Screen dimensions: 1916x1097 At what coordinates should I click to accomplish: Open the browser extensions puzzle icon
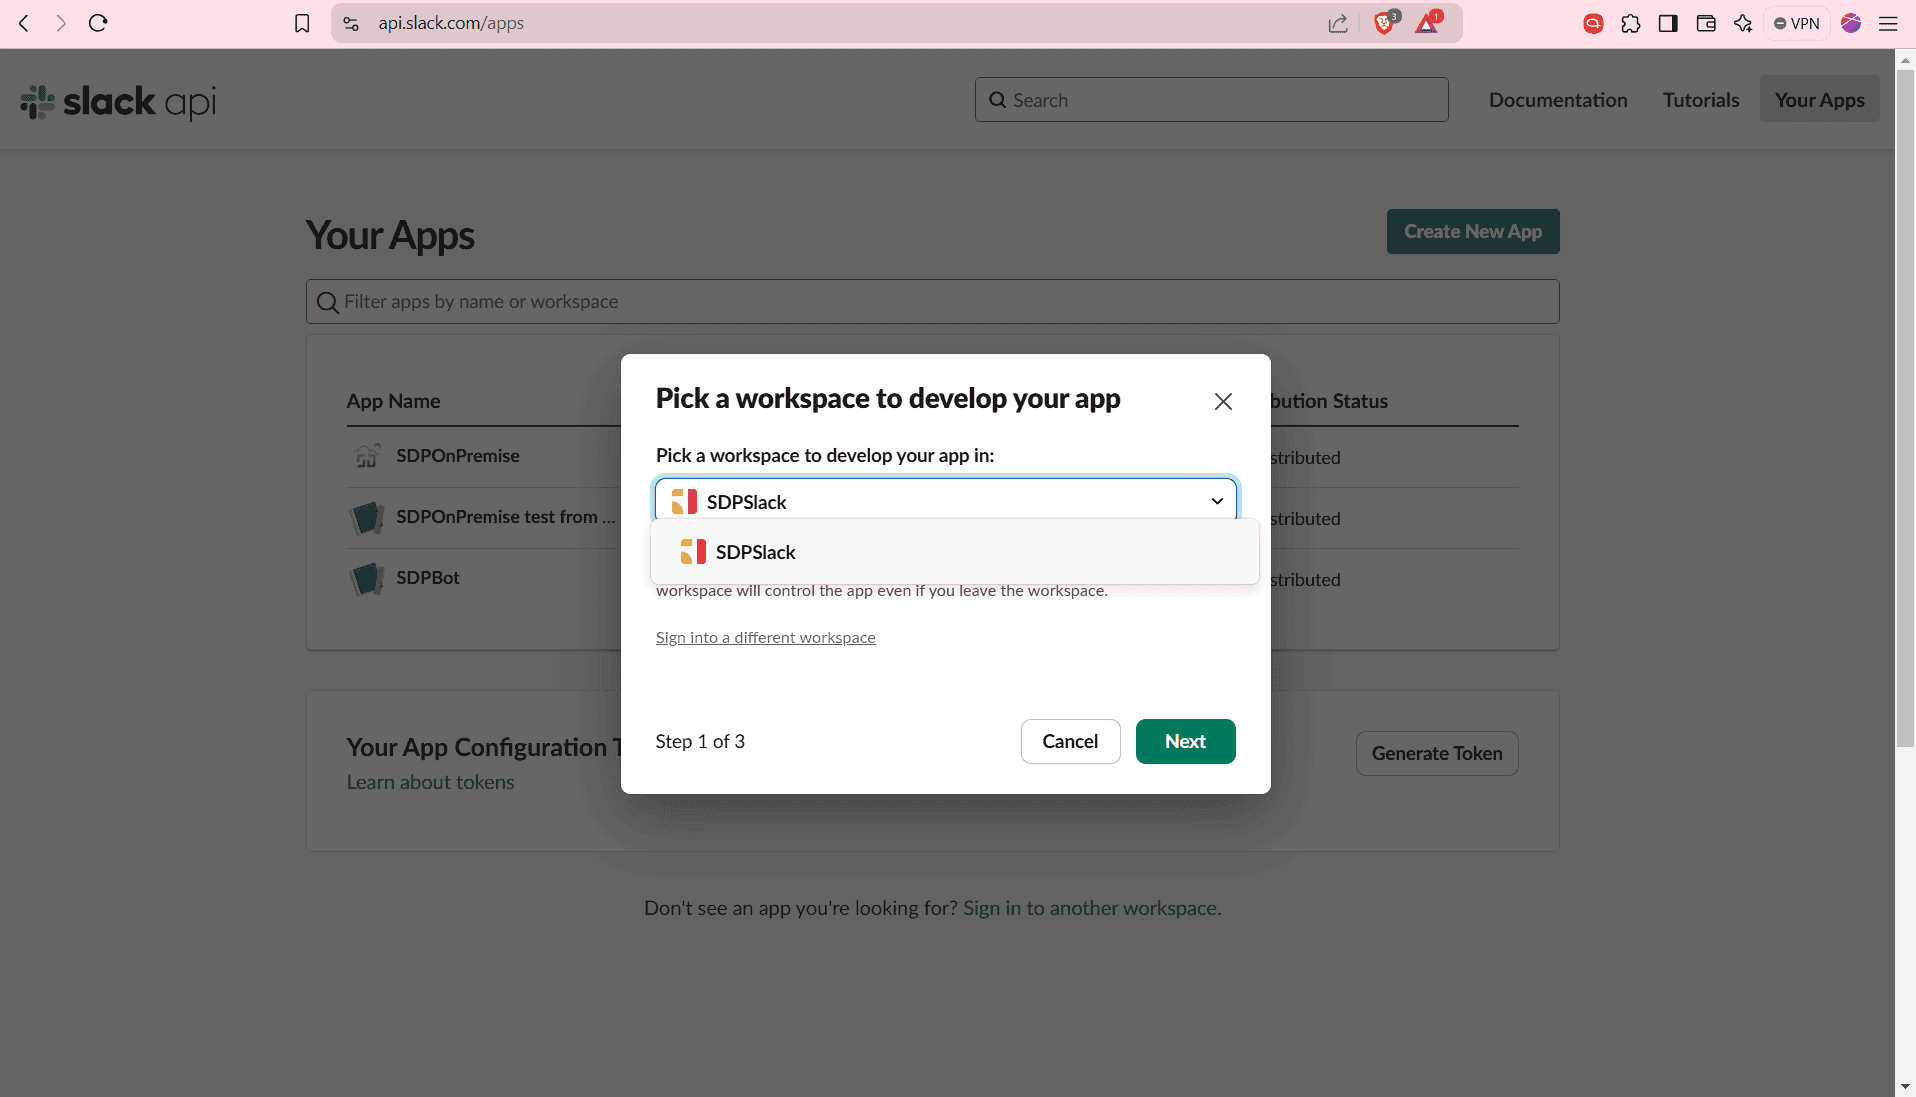pyautogui.click(x=1631, y=23)
